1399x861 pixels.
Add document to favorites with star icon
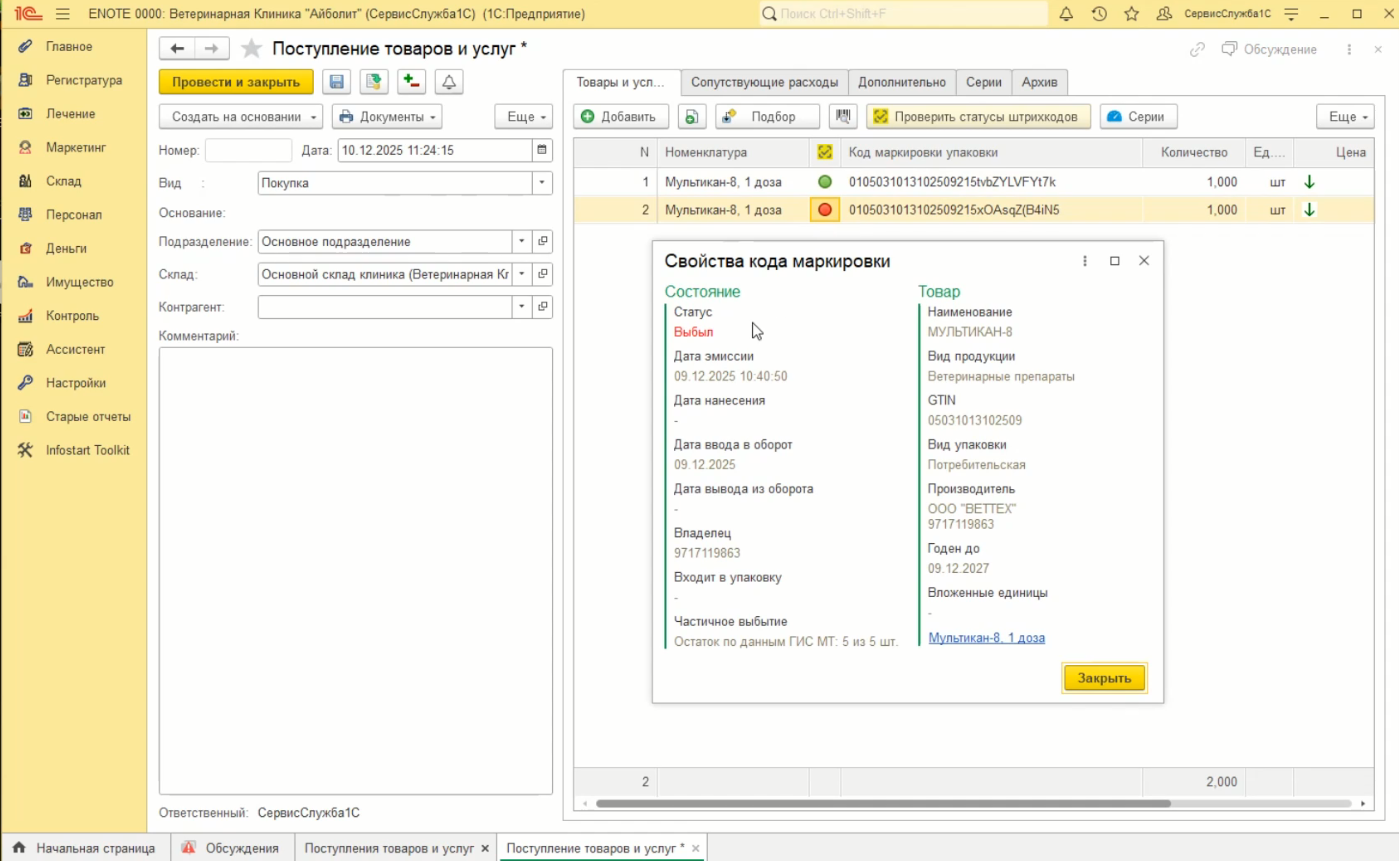click(252, 49)
